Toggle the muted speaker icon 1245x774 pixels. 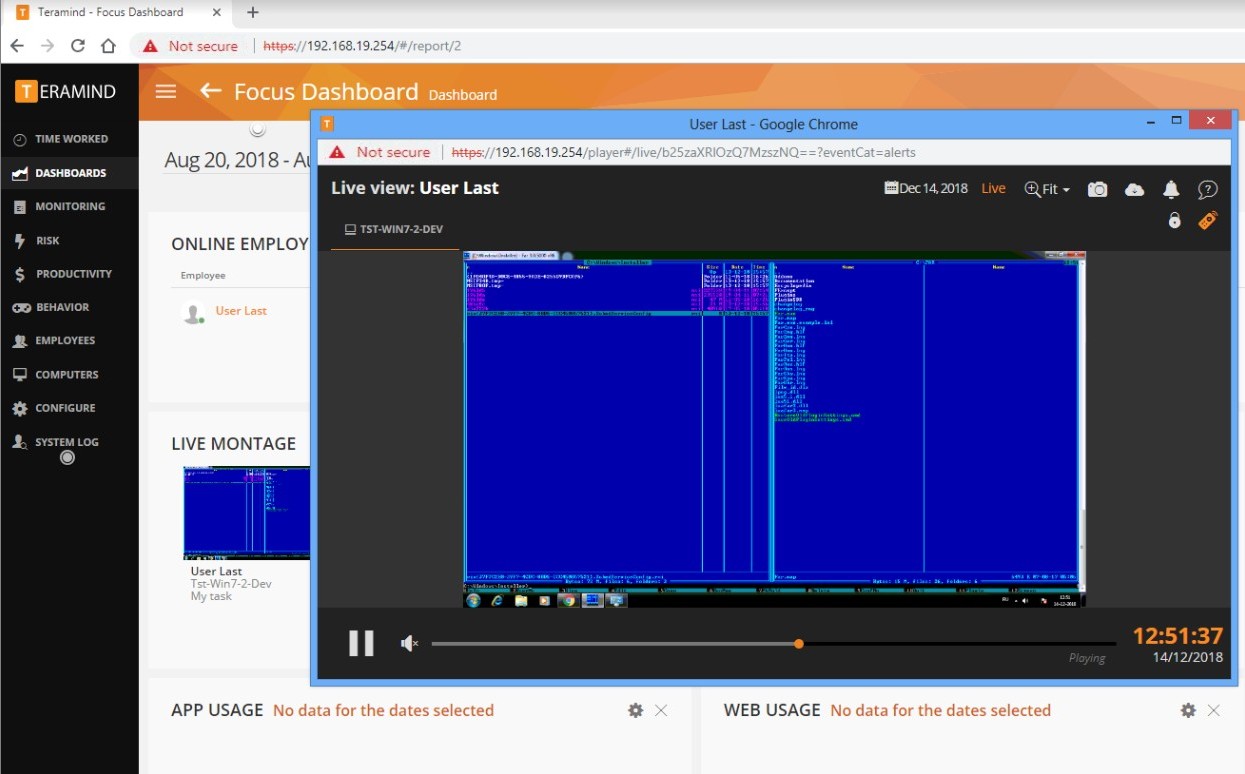[x=409, y=643]
